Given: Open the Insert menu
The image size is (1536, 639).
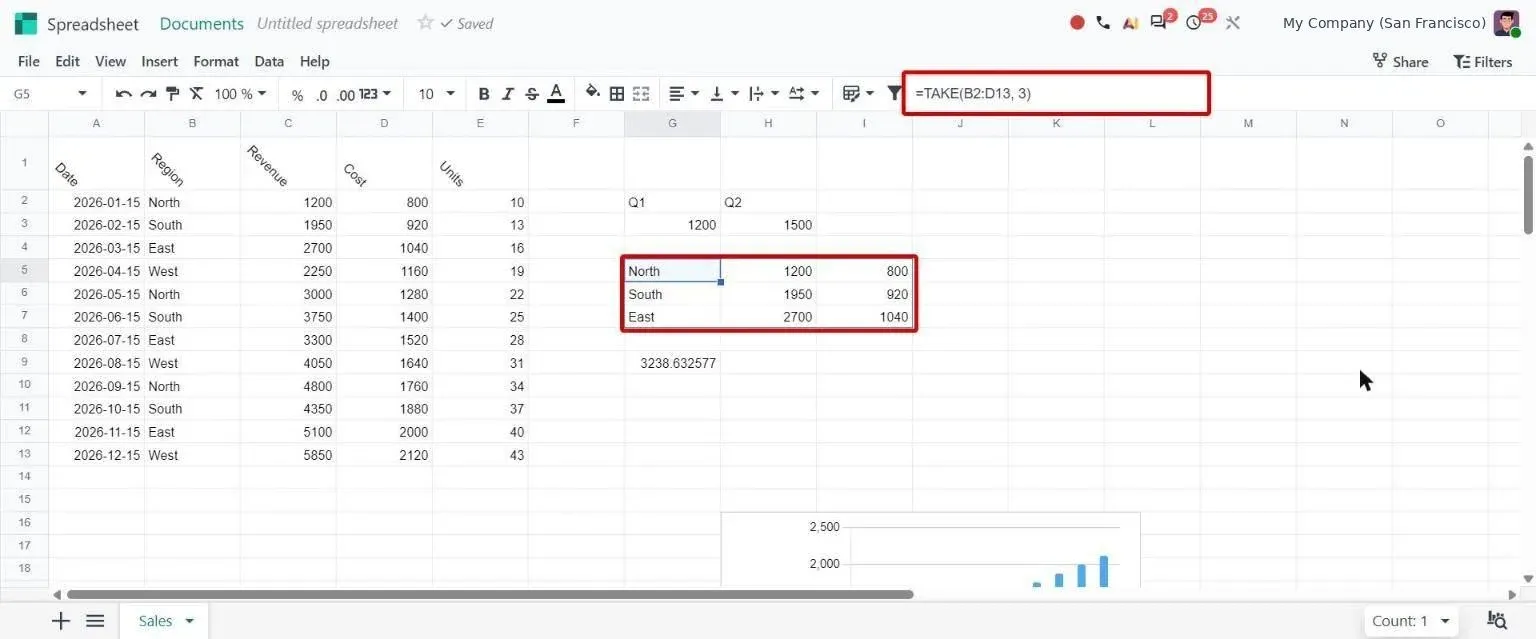Looking at the screenshot, I should 160,61.
